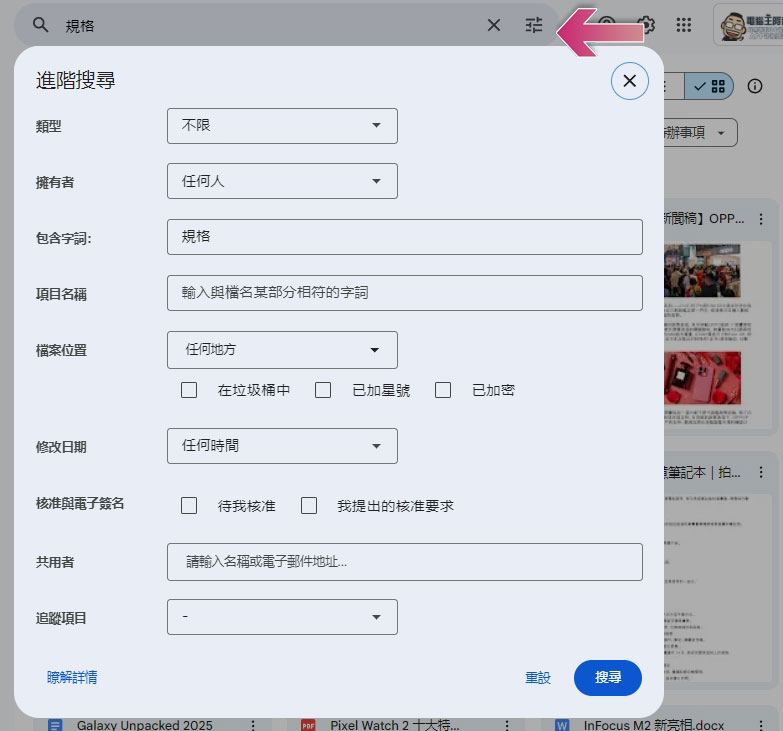The height and width of the screenshot is (731, 783).
Task: Click the 共用者 name or email field
Action: tap(404, 562)
